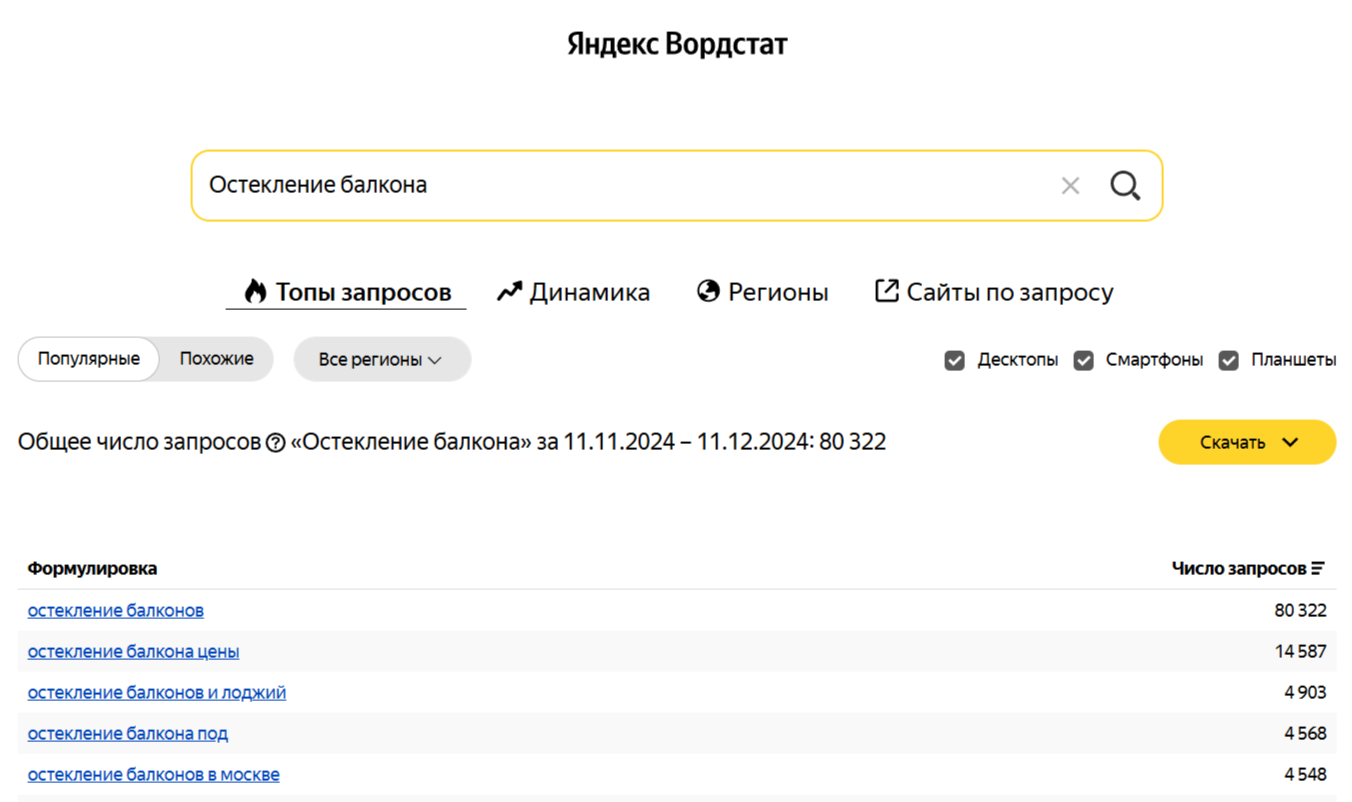Click the magnifying glass search icon
This screenshot has height=802, width=1352.
pyautogui.click(x=1125, y=185)
